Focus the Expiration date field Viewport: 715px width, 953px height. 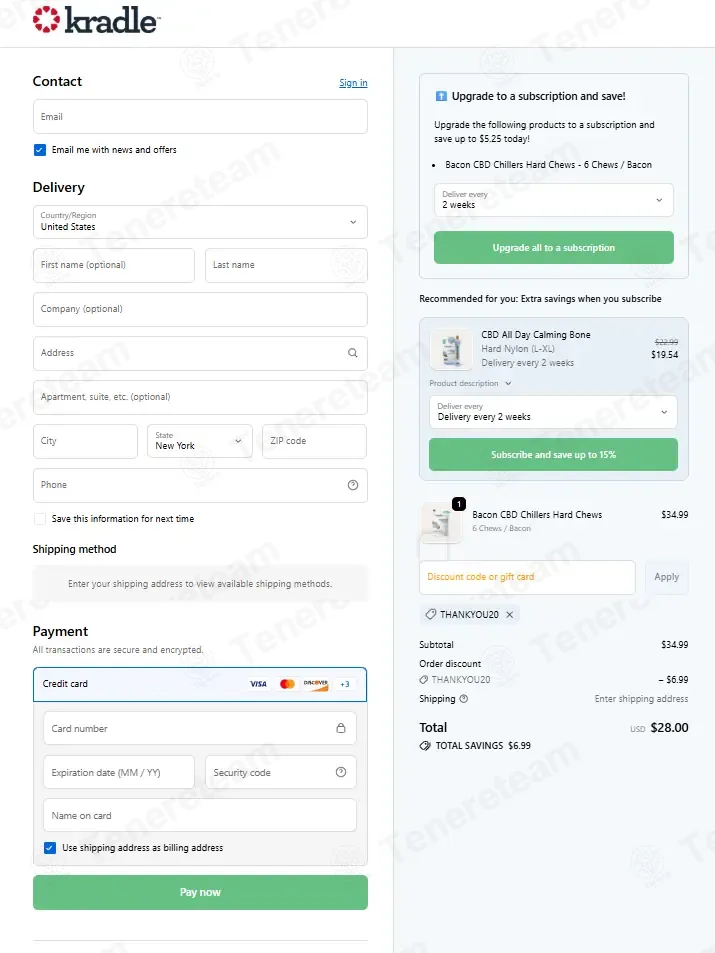pos(119,772)
